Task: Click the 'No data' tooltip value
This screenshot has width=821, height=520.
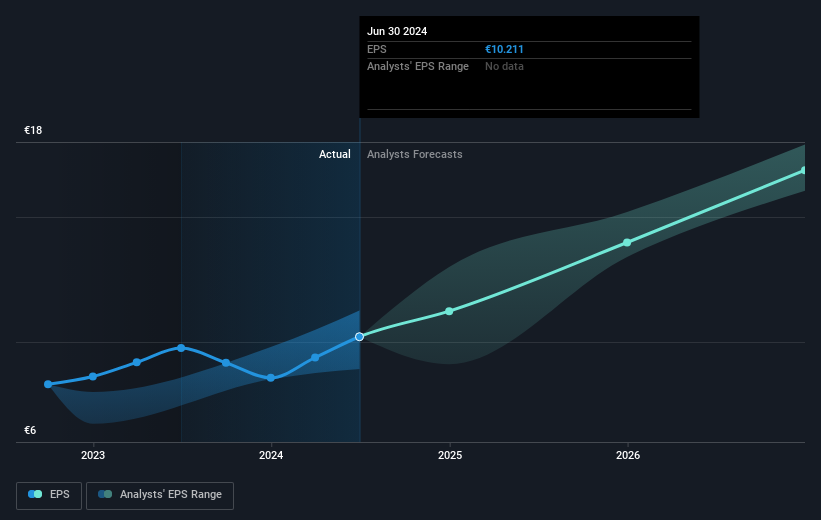Action: click(x=504, y=67)
